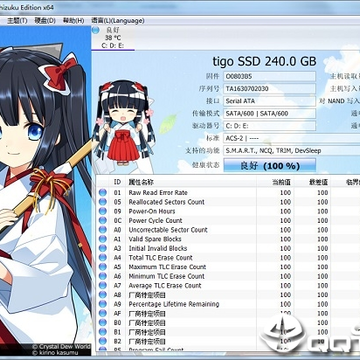Select the Power-On Hours attribute name
The image size is (360, 360).
point(152,211)
